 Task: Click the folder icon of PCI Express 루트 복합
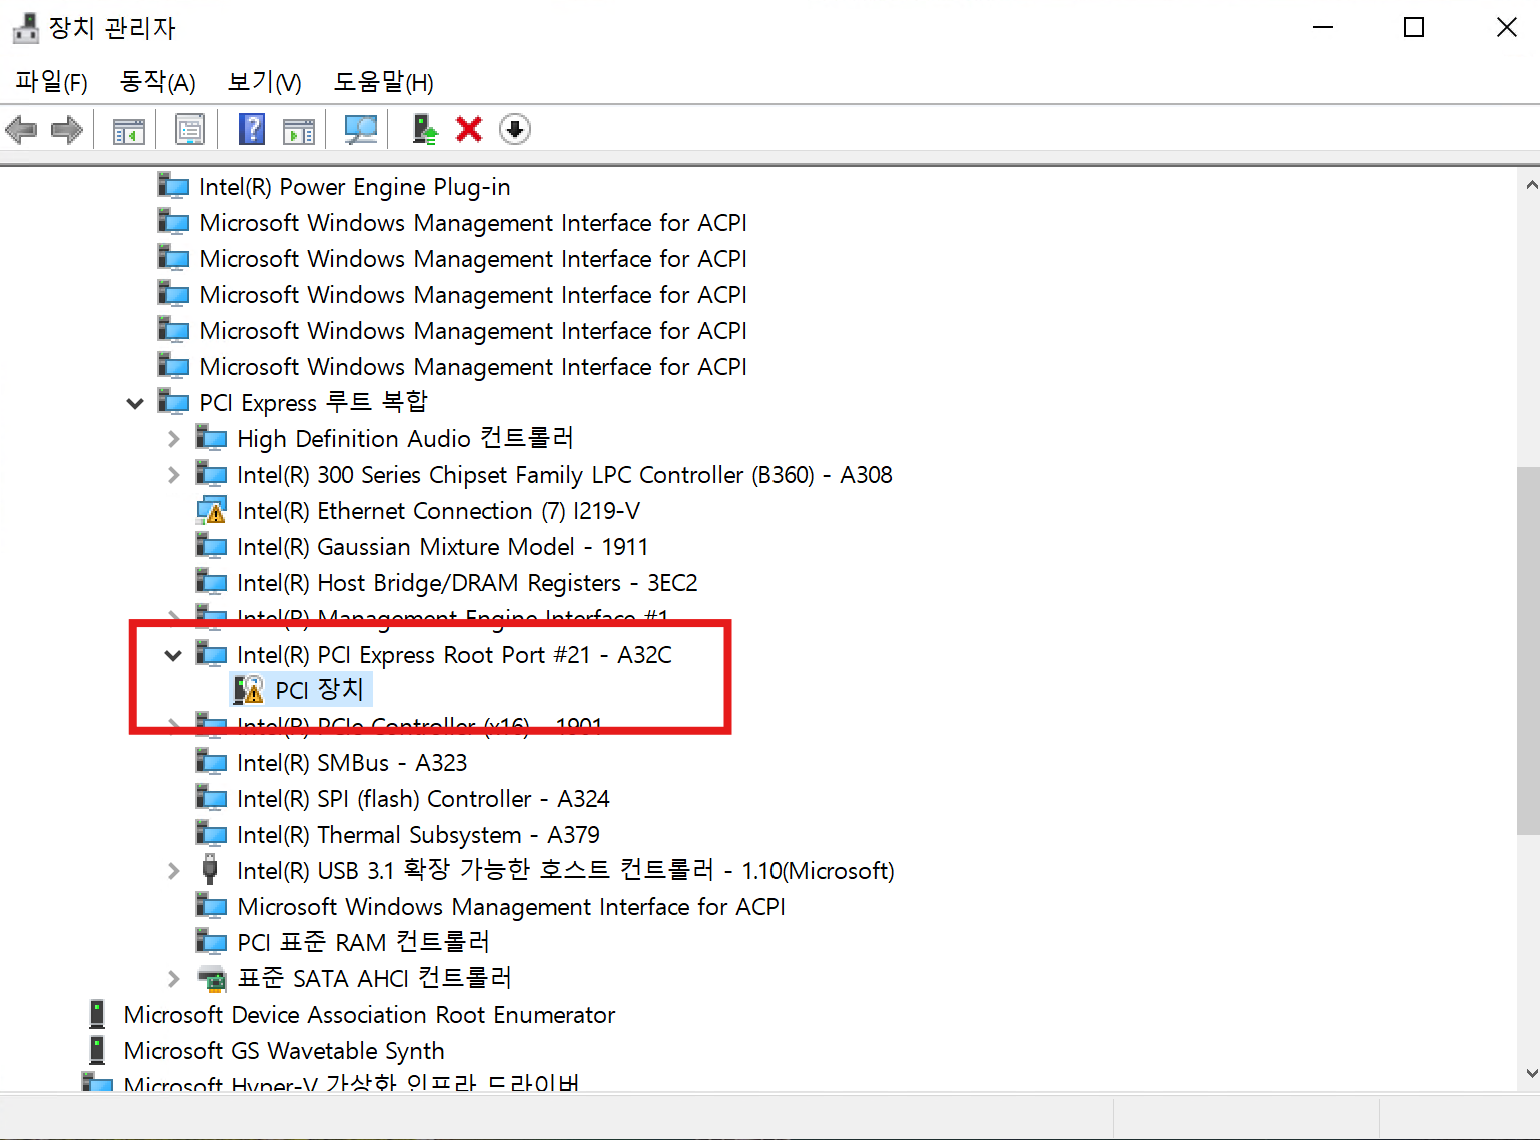[173, 401]
